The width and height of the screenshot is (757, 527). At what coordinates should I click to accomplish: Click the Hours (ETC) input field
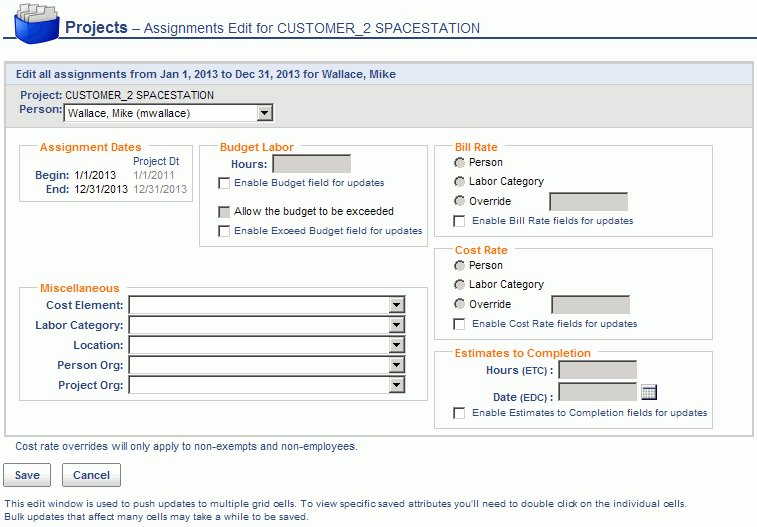point(598,370)
